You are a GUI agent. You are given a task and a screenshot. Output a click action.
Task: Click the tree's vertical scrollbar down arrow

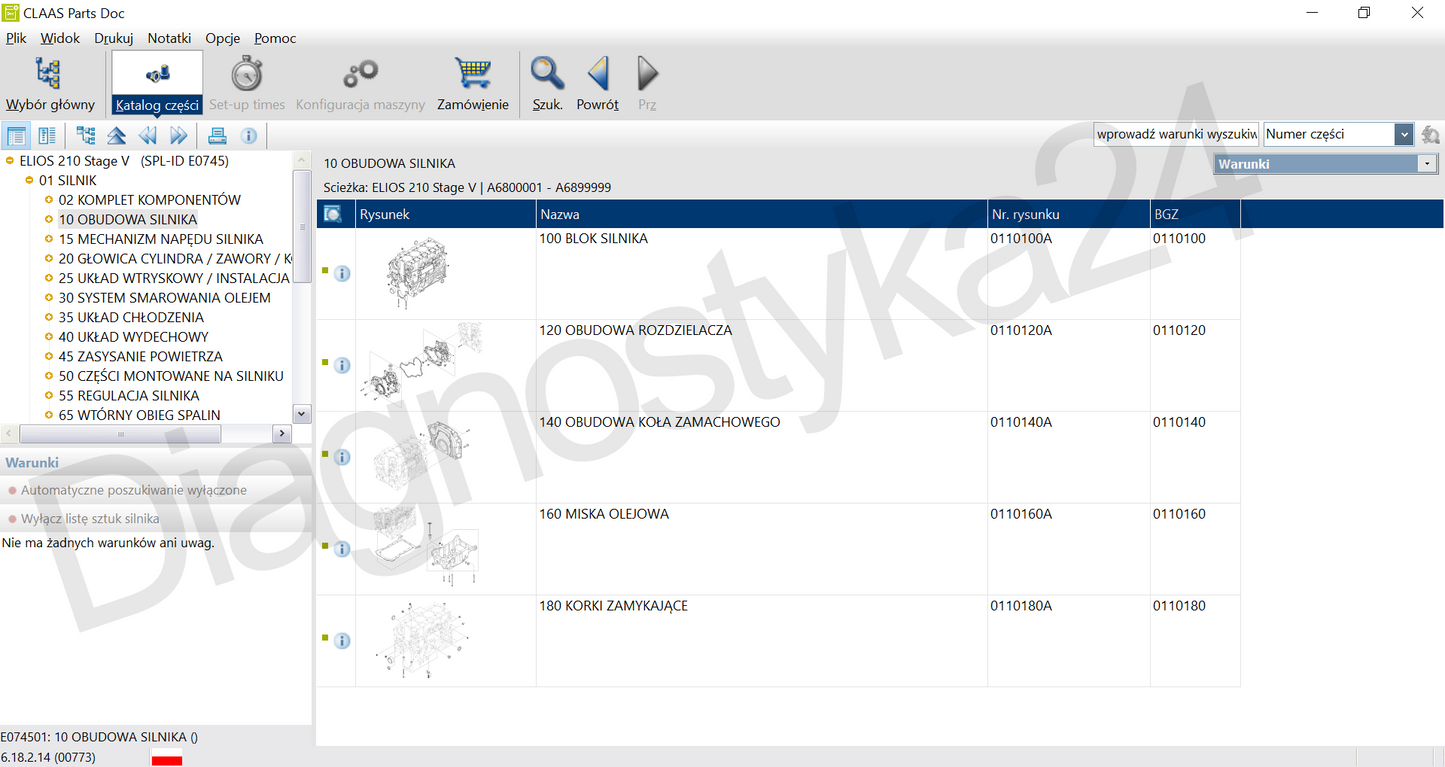point(302,413)
